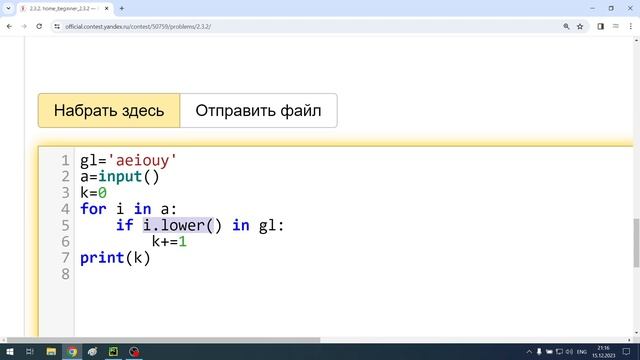
Task: Restore down the Chrome window
Action: click(x=611, y=8)
